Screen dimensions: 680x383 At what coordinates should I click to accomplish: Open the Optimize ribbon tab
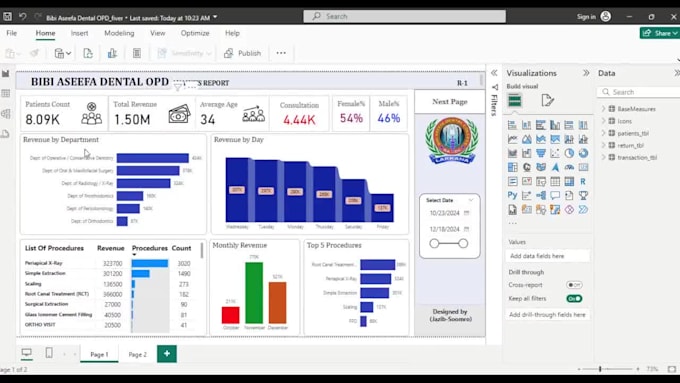coord(195,33)
